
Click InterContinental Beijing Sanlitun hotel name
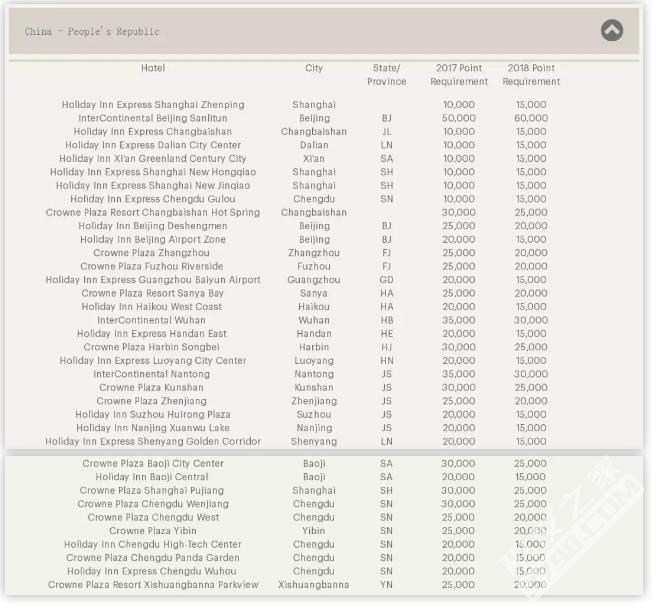[153, 118]
